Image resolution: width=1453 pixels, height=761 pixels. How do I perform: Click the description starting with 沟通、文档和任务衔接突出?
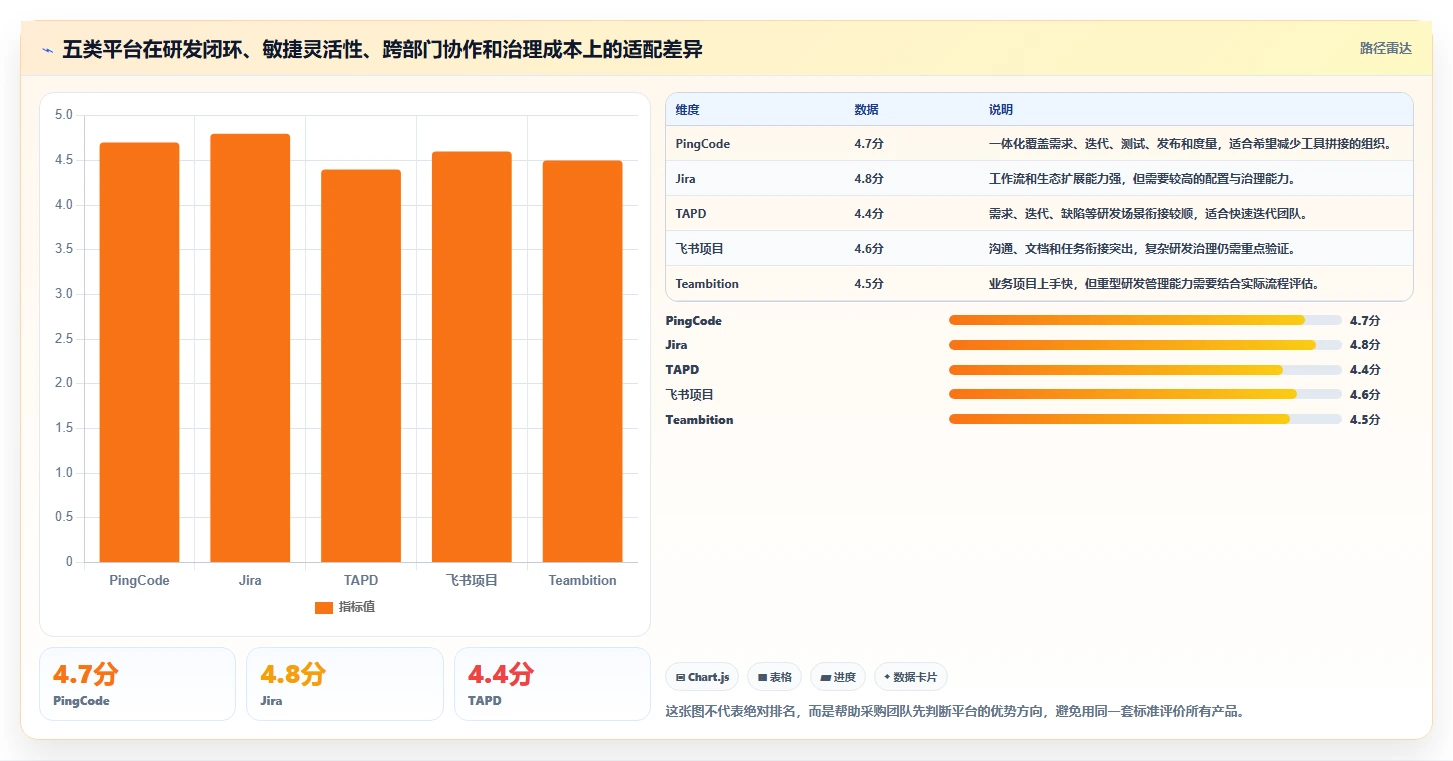1142,249
